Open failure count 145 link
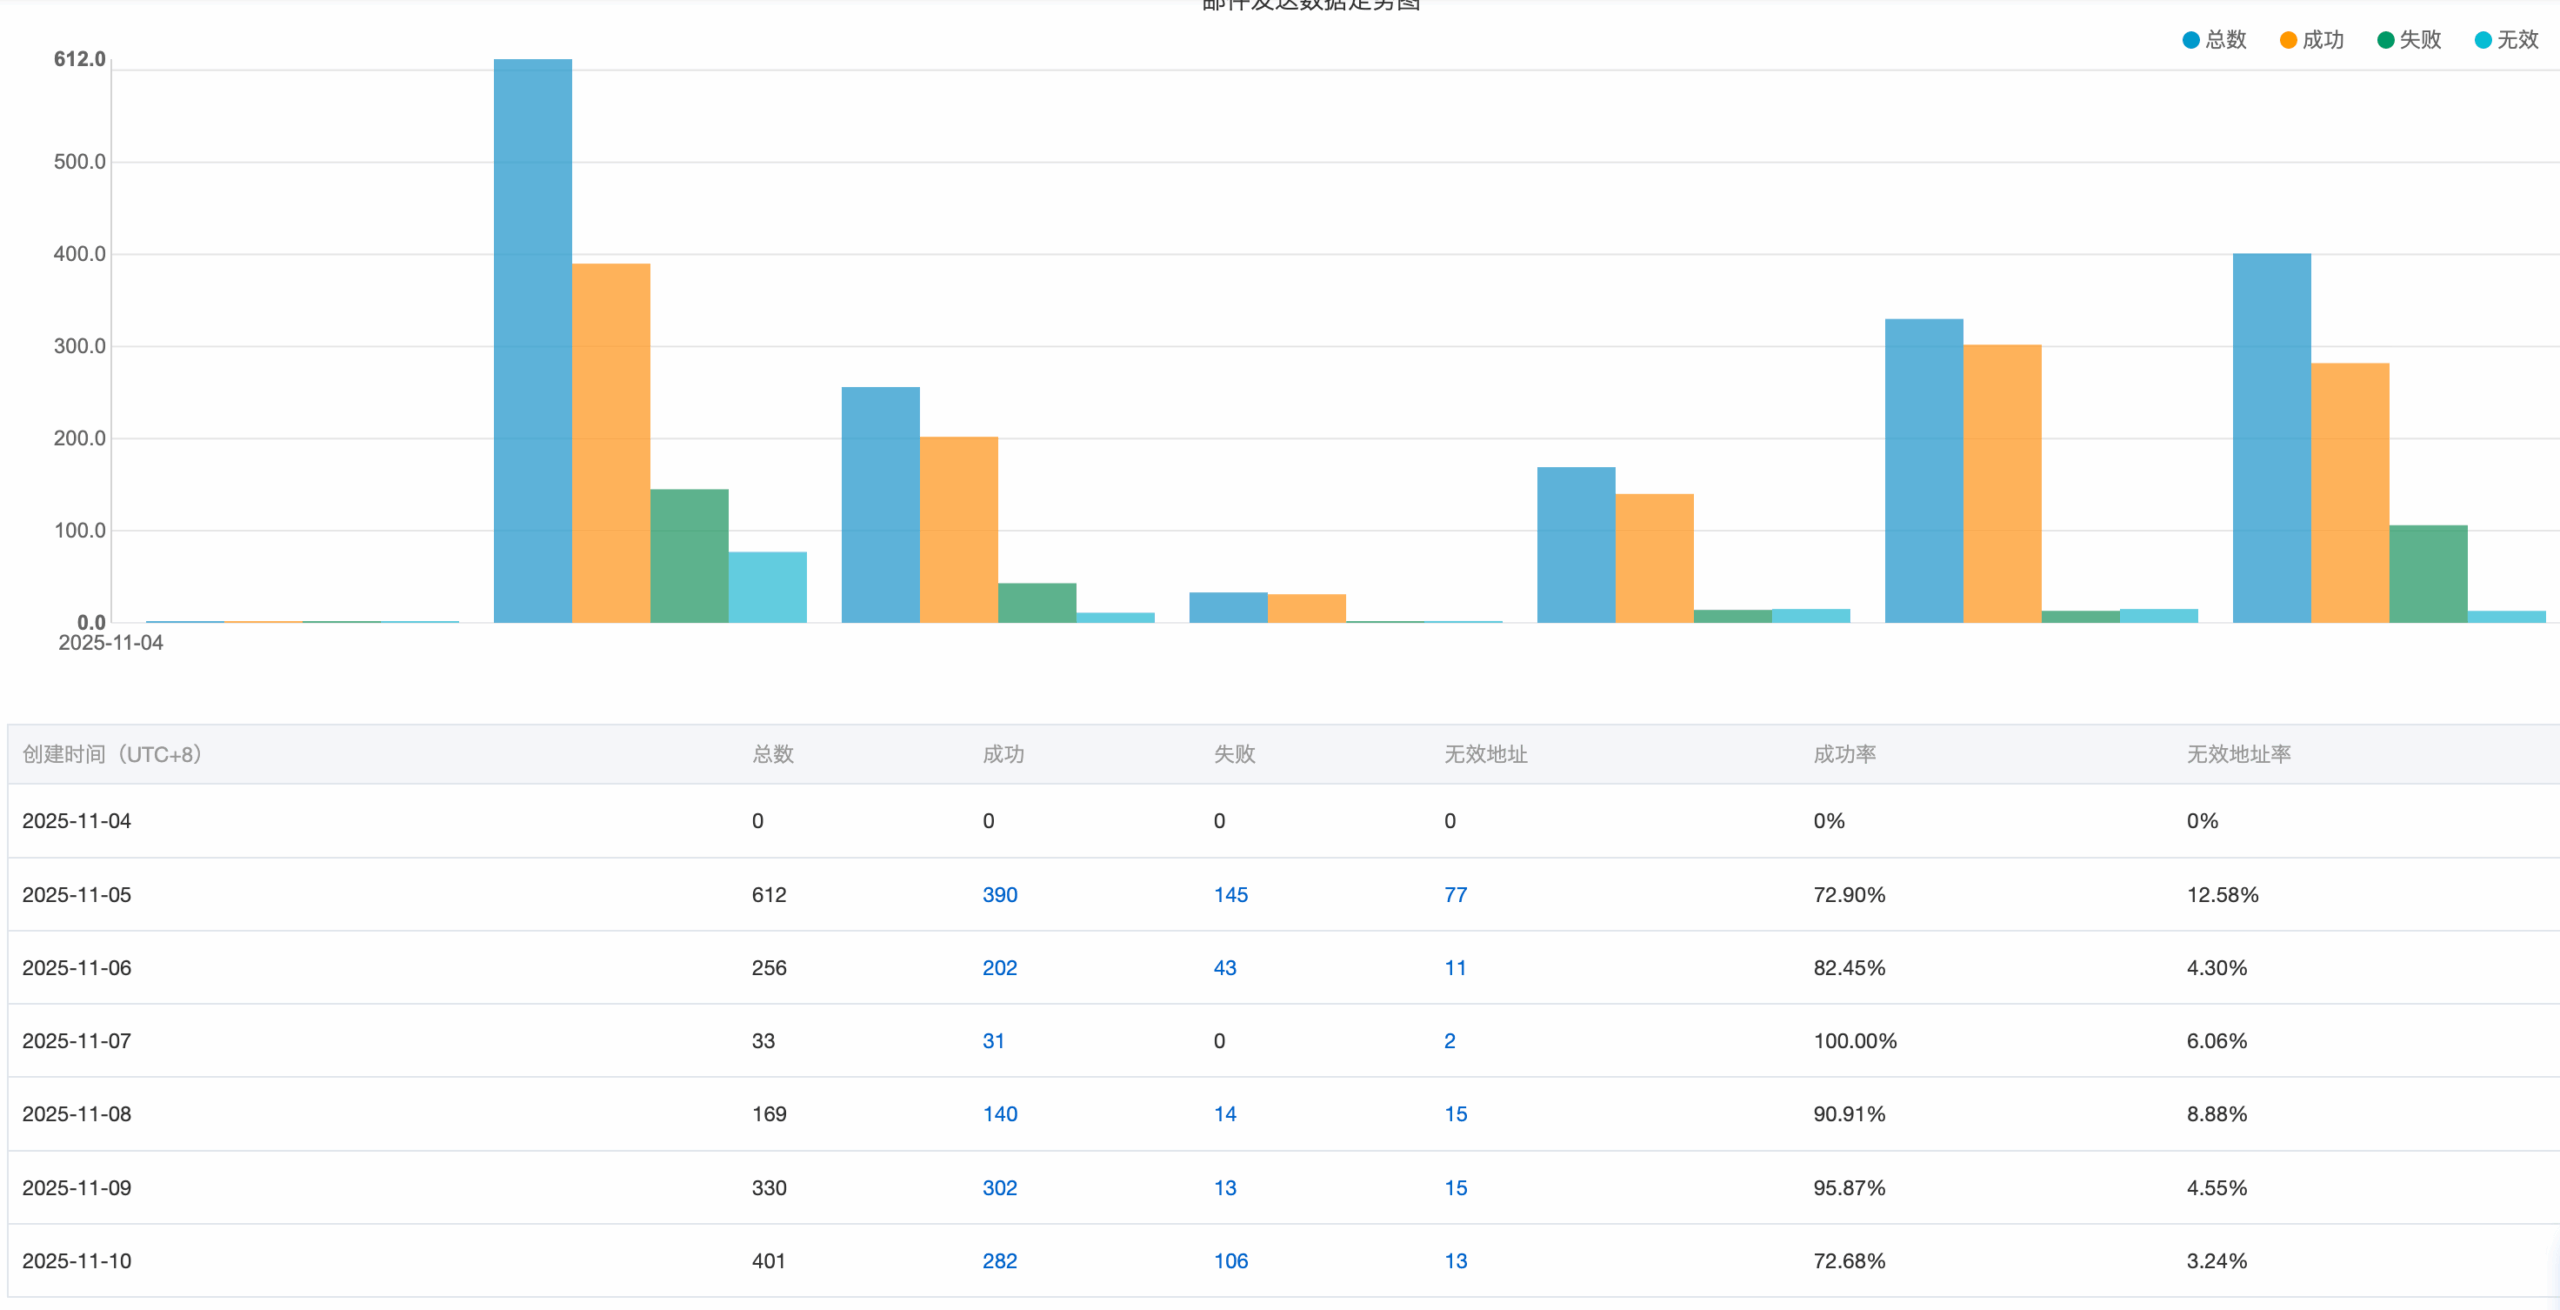The height and width of the screenshot is (1310, 2560). tap(1230, 895)
